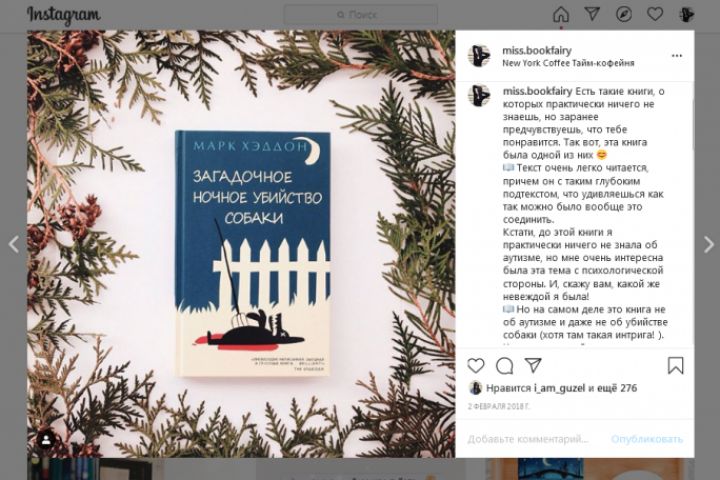Open i_am_guzel liker profile link
Screen dimensions: 720x480
[x=559, y=388]
